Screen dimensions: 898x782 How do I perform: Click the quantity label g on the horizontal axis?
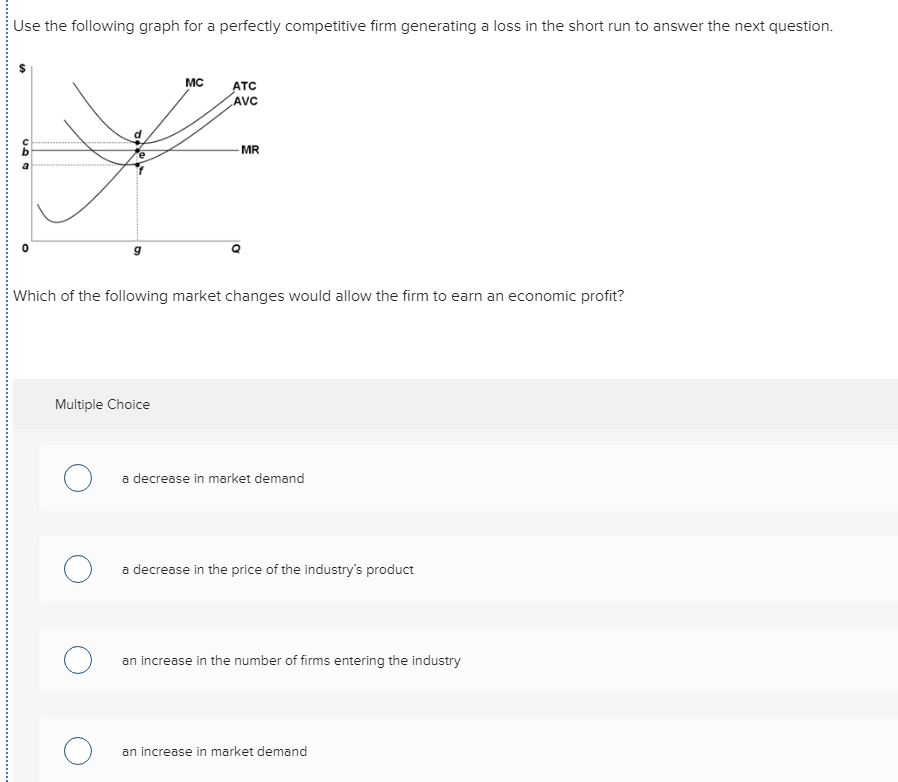click(x=137, y=248)
